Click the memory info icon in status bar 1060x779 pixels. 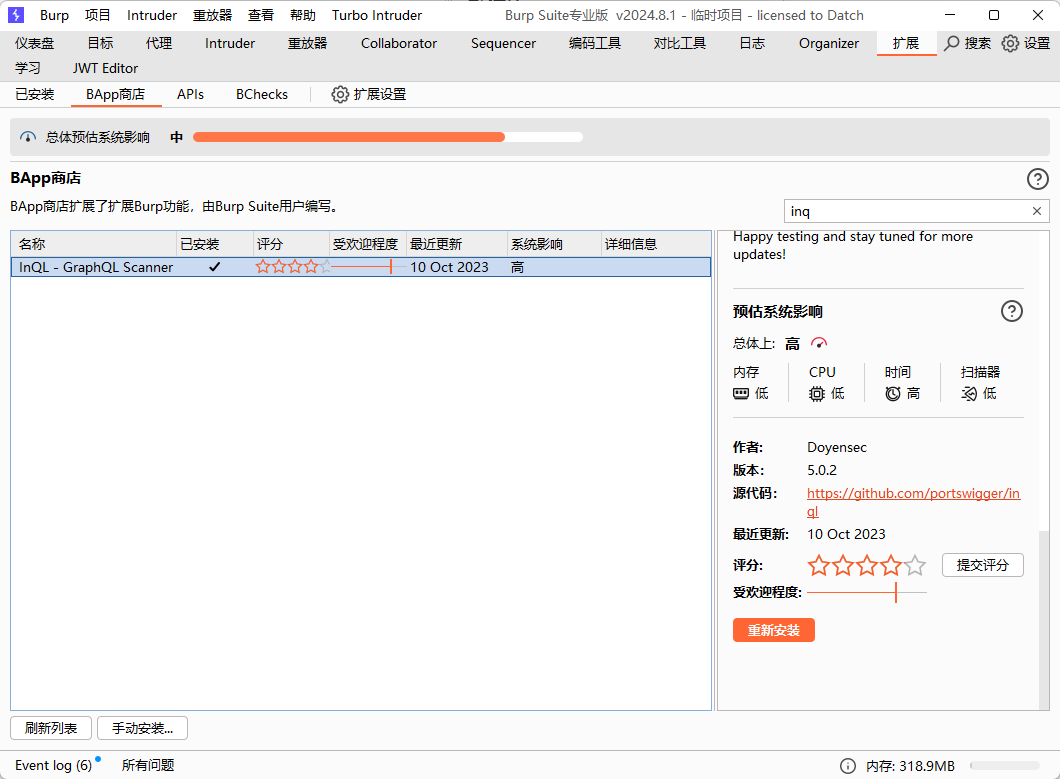click(x=848, y=765)
